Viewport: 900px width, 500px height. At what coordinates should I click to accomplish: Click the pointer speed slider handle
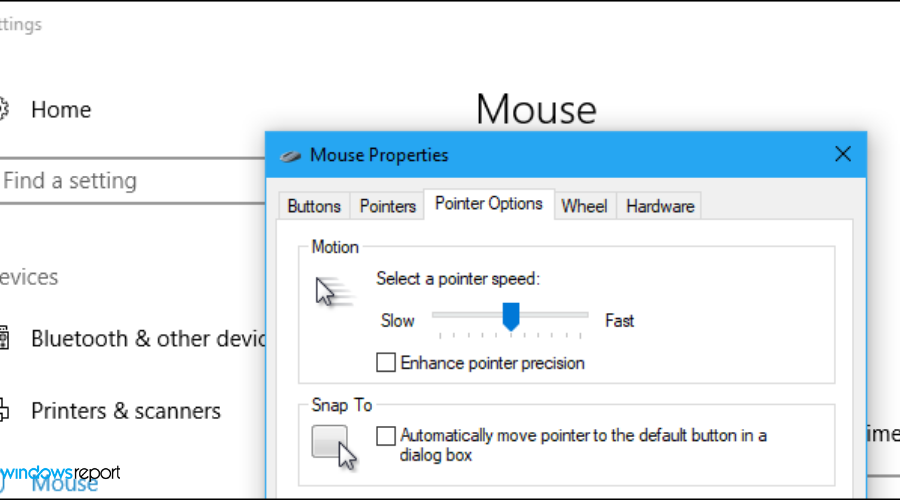coord(511,317)
